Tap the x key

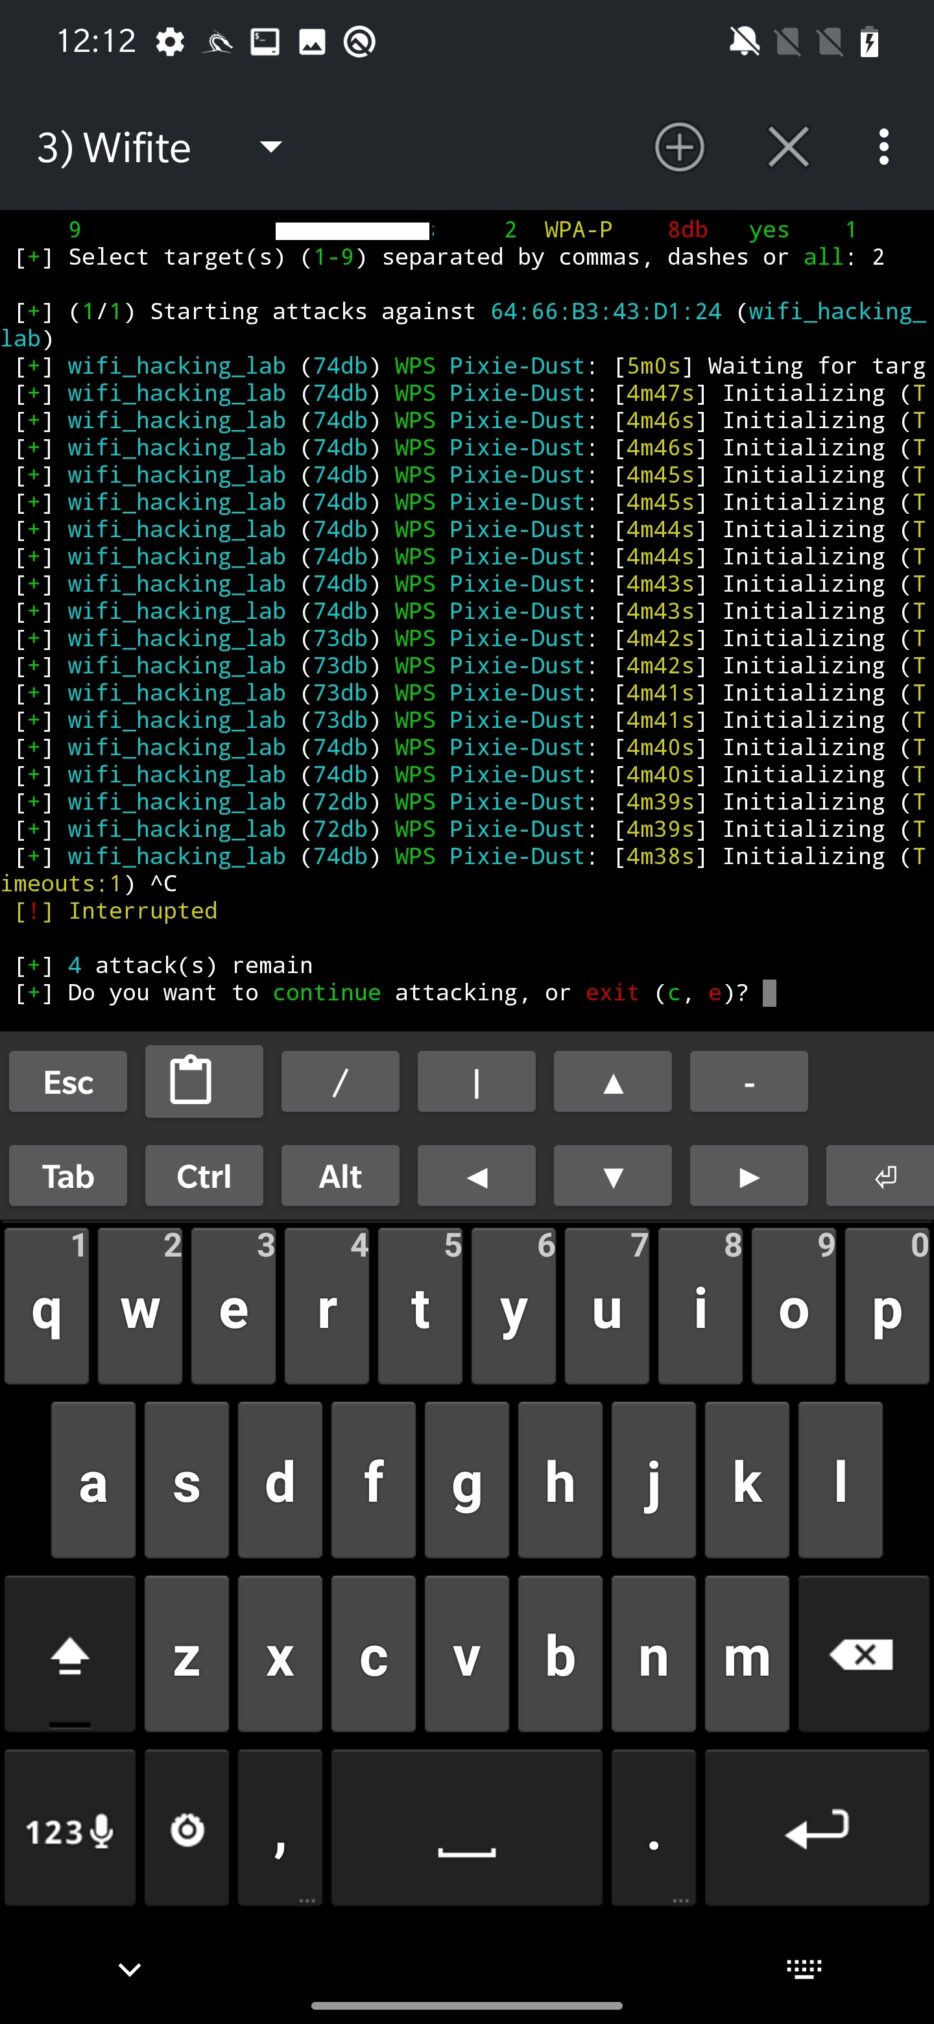click(280, 1654)
